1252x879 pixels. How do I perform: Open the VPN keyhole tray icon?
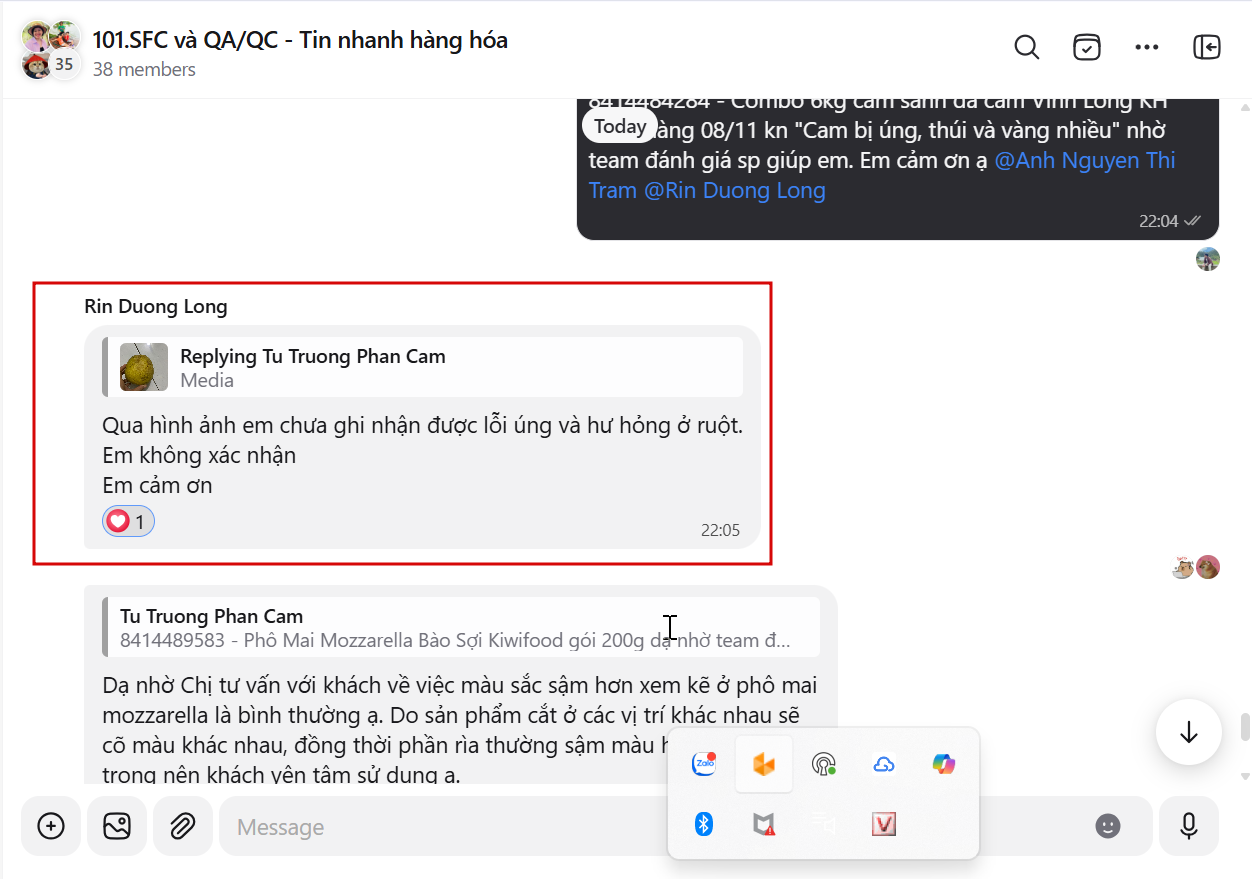click(823, 765)
